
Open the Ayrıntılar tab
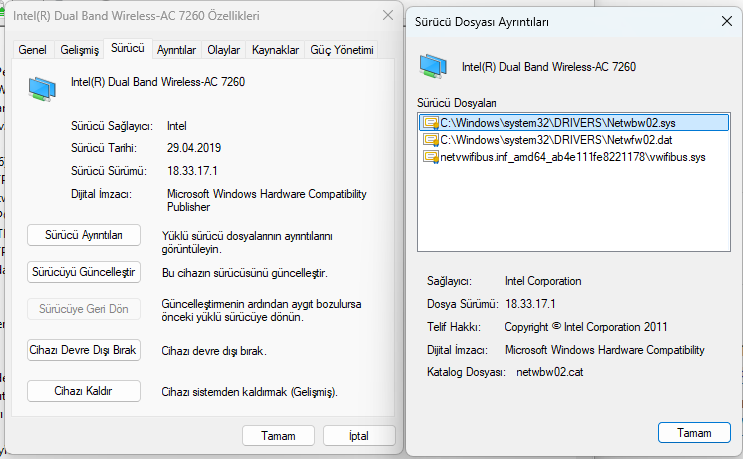tap(176, 50)
